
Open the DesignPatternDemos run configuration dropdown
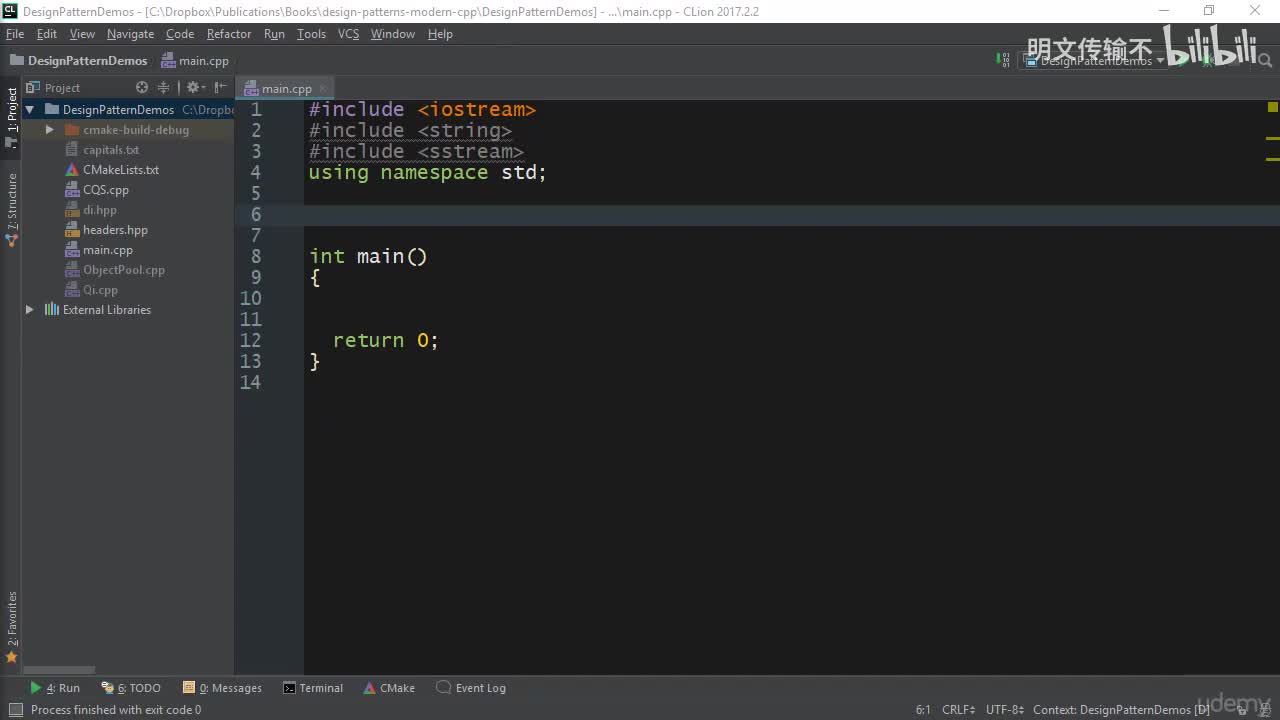tap(1094, 61)
